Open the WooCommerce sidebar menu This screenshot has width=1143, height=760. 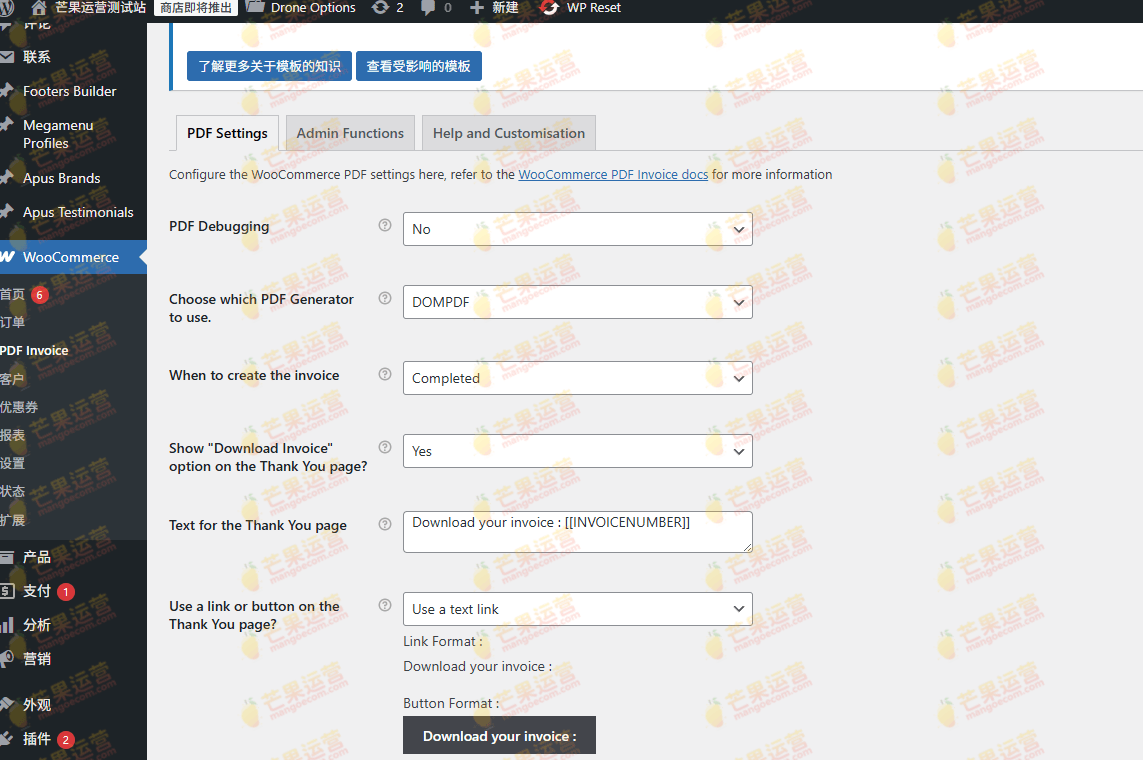(x=73, y=257)
